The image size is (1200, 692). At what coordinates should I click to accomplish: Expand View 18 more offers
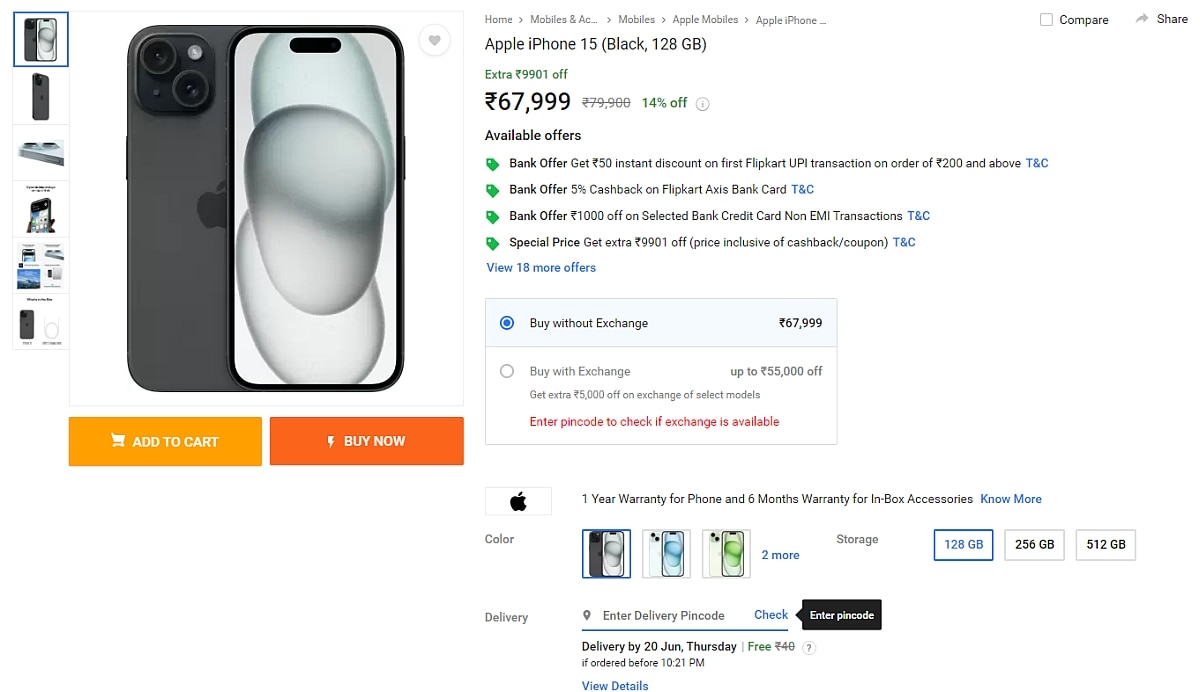(x=541, y=268)
